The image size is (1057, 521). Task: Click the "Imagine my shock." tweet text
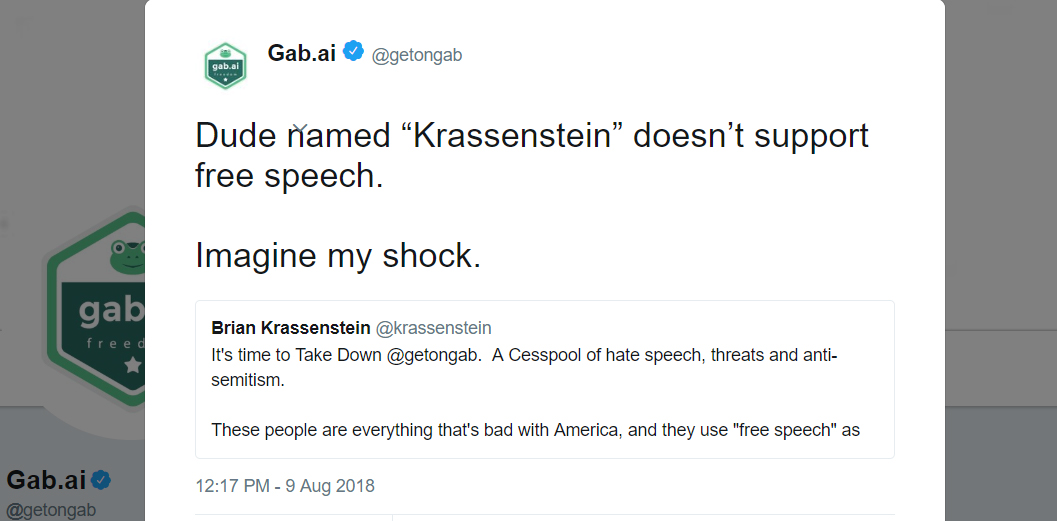coord(338,256)
